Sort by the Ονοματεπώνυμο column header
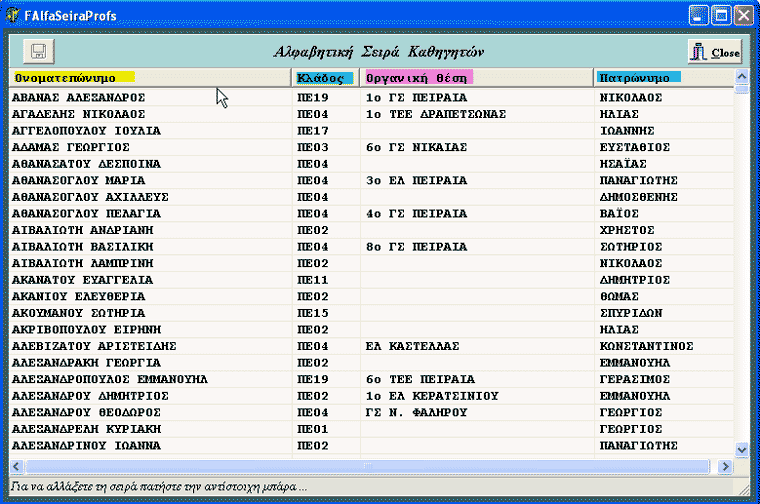Screen dimensions: 760x504 click(x=74, y=77)
